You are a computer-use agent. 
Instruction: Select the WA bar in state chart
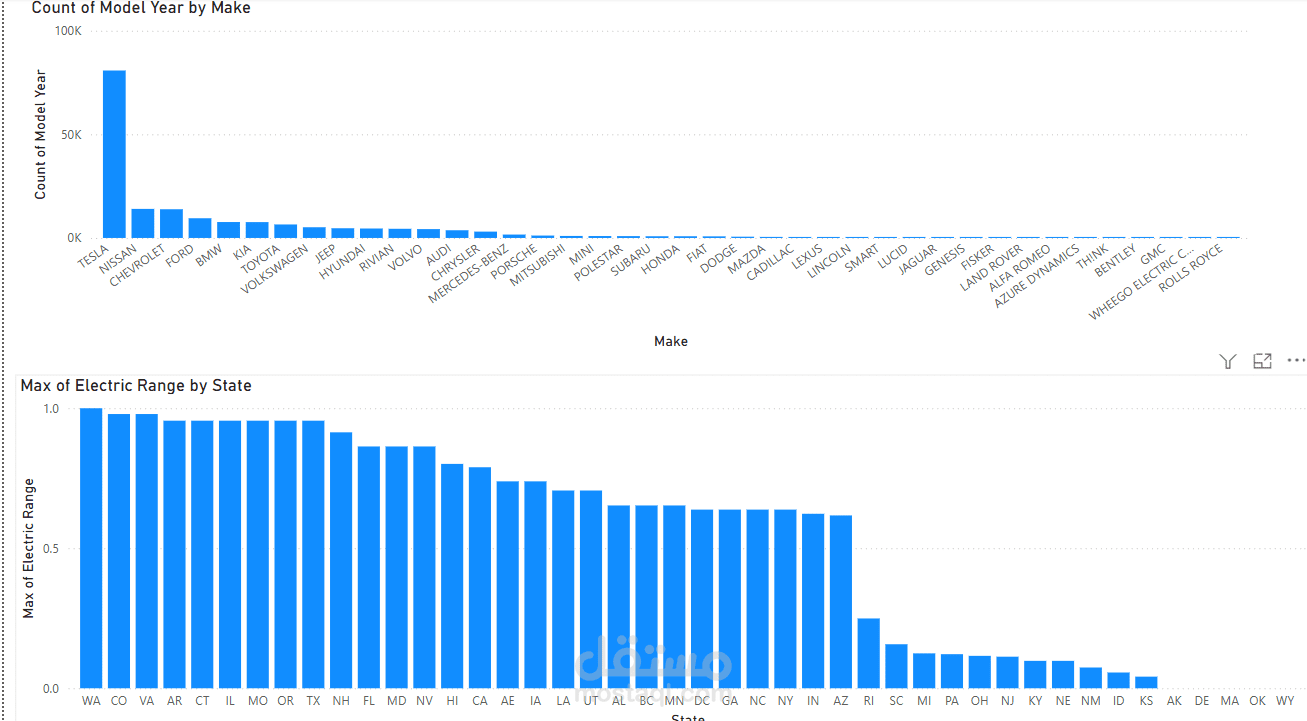click(x=91, y=548)
